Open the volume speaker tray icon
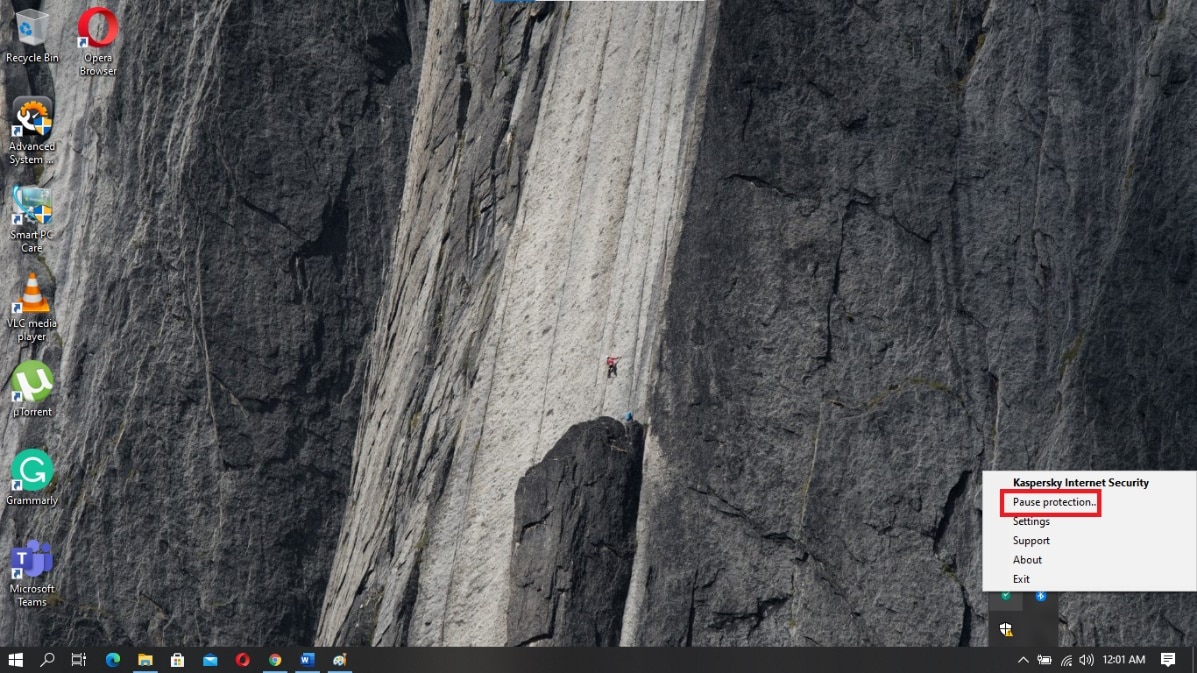1197x673 pixels. point(1086,660)
